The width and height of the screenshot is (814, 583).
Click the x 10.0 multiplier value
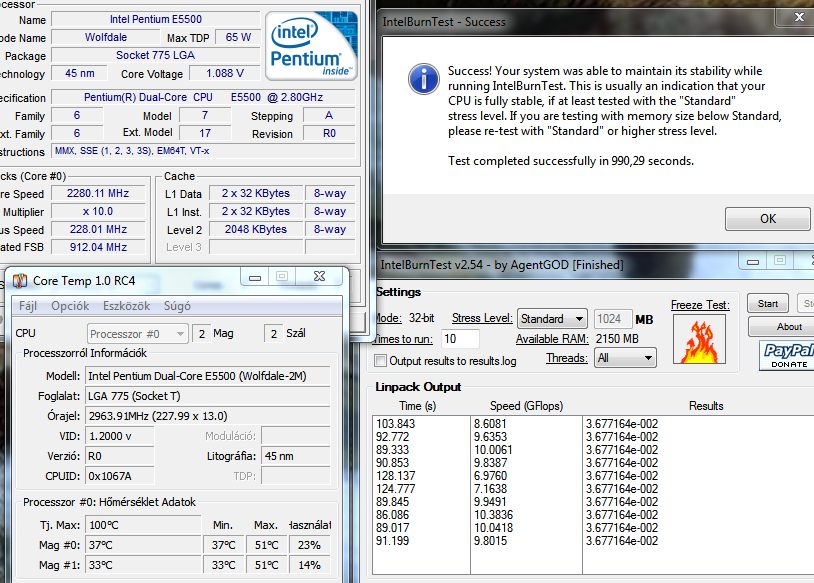pos(98,211)
